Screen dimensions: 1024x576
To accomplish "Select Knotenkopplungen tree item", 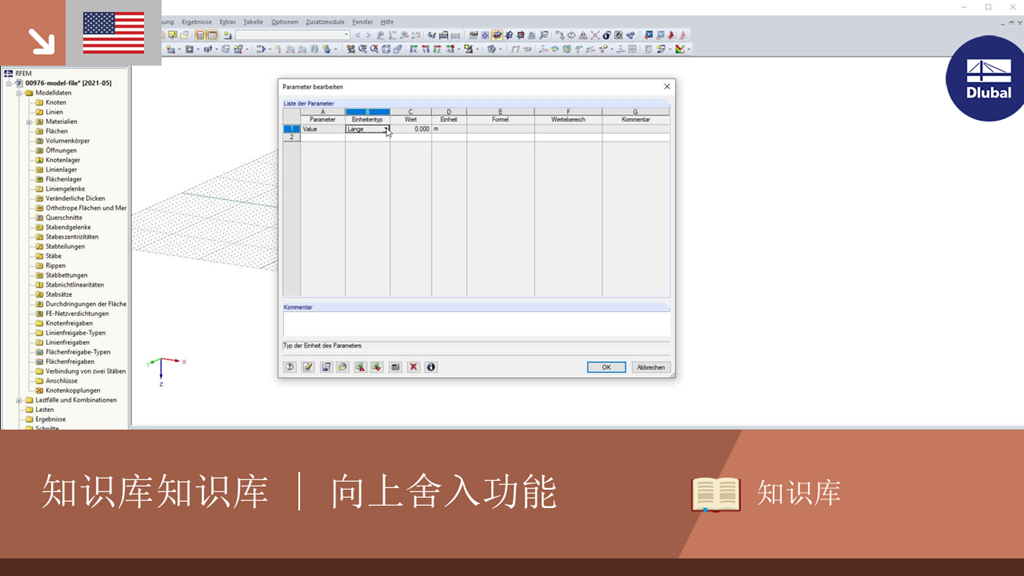I will [72, 391].
